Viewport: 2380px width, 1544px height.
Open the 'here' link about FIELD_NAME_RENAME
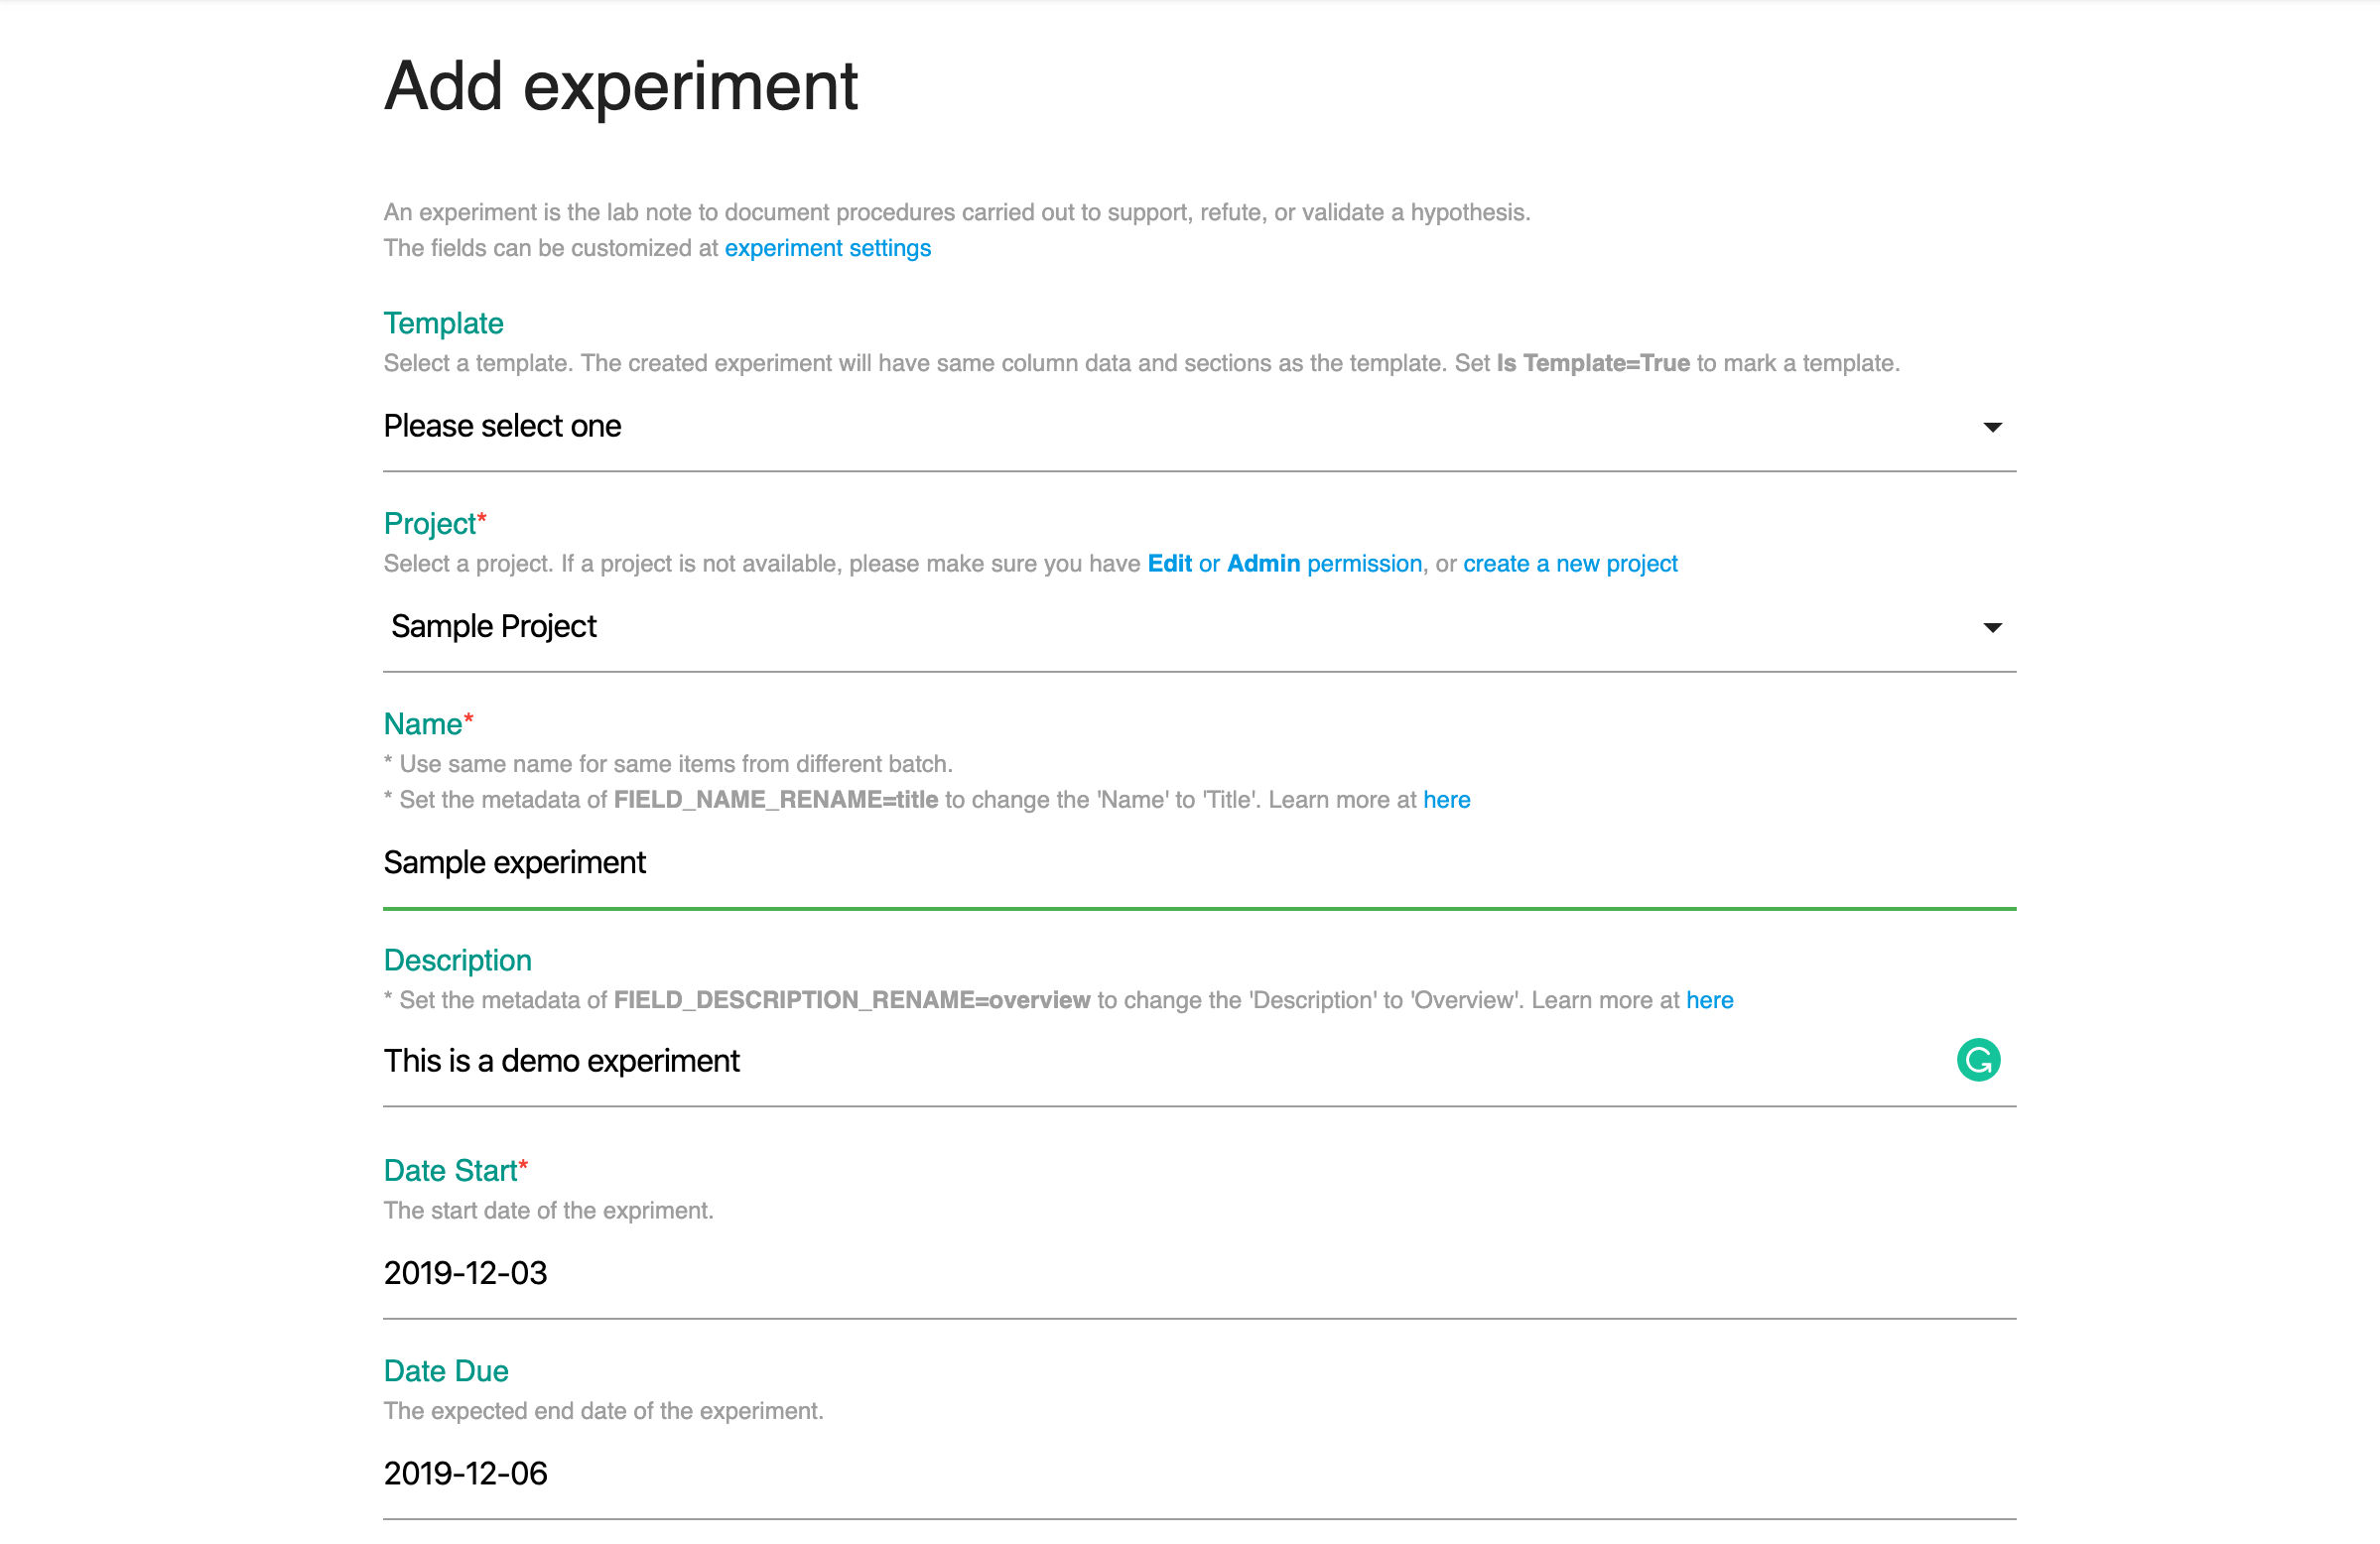tap(1446, 800)
